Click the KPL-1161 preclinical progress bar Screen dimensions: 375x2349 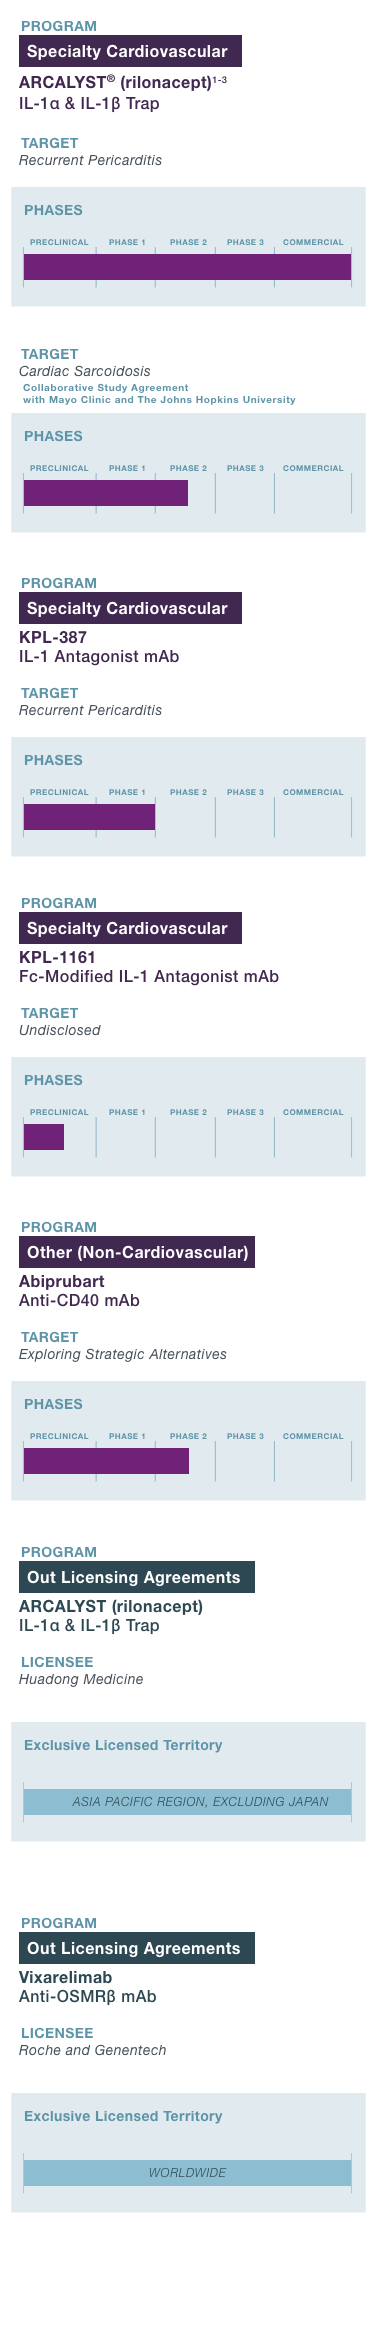click(44, 1137)
